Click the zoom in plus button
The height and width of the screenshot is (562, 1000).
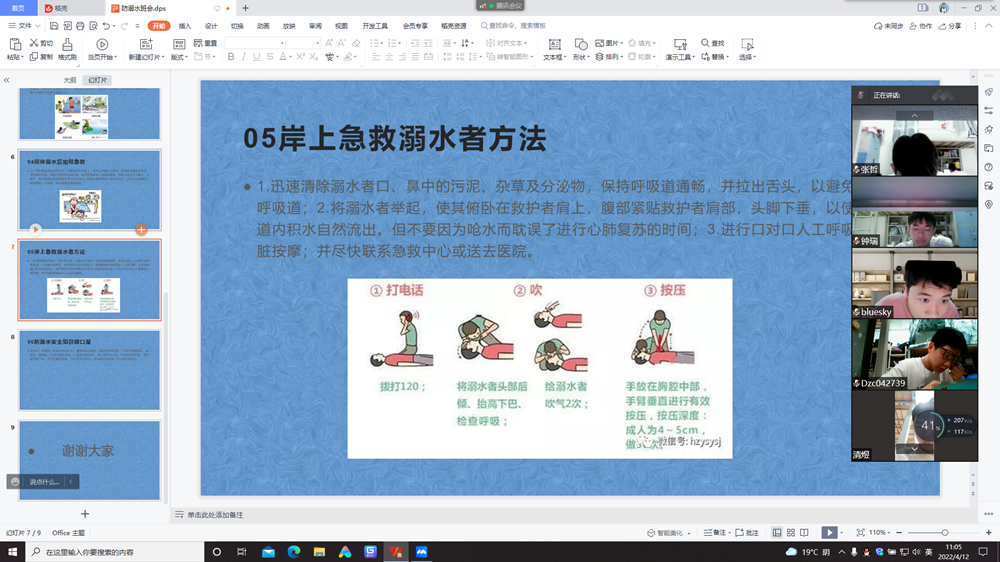[x=989, y=533]
